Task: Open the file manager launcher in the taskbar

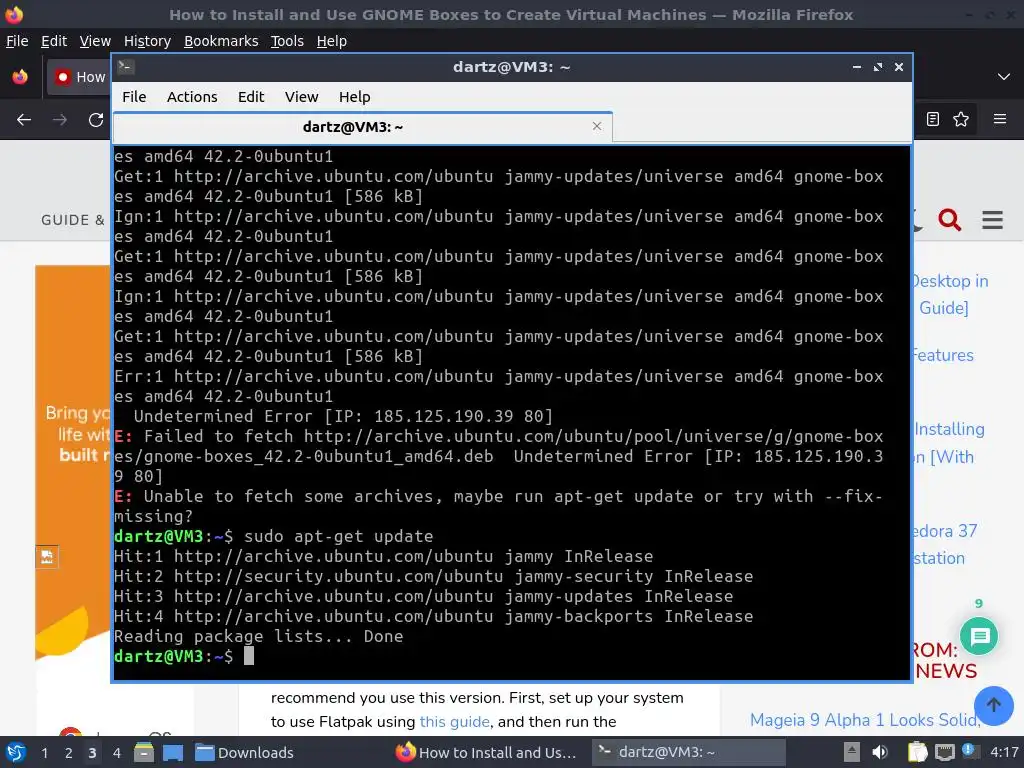Action: [x=144, y=752]
